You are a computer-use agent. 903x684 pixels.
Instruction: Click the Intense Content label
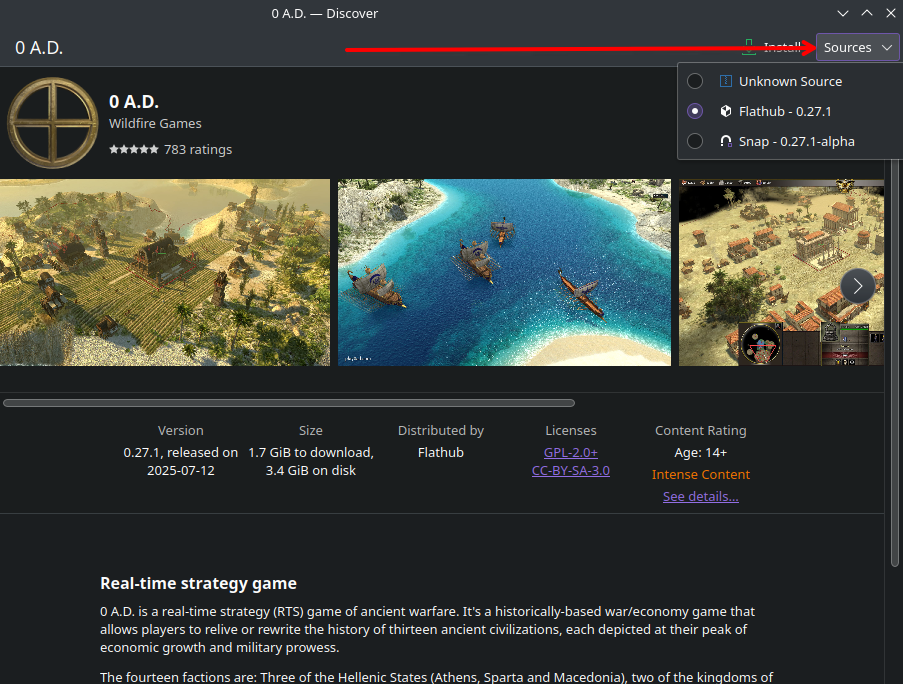(700, 474)
